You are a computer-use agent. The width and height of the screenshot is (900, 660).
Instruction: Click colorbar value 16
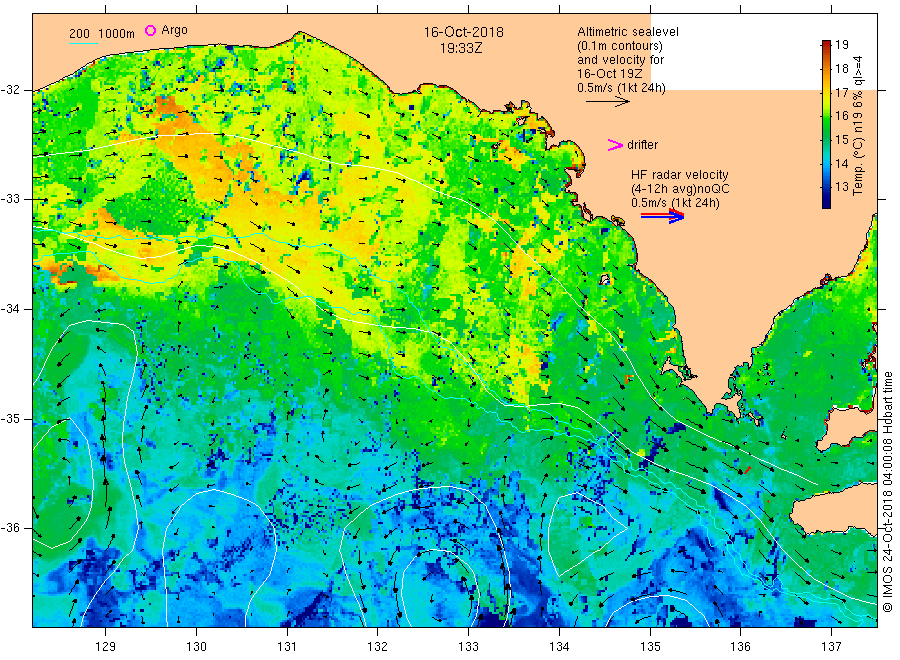click(841, 116)
